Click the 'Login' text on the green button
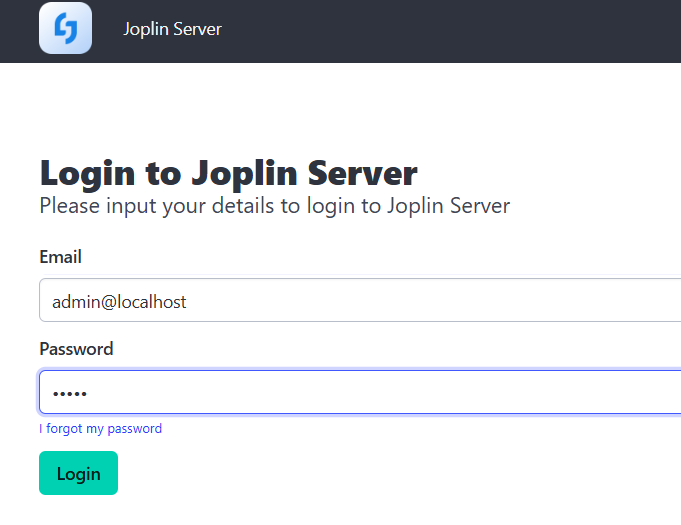The height and width of the screenshot is (525, 681). tap(78, 473)
